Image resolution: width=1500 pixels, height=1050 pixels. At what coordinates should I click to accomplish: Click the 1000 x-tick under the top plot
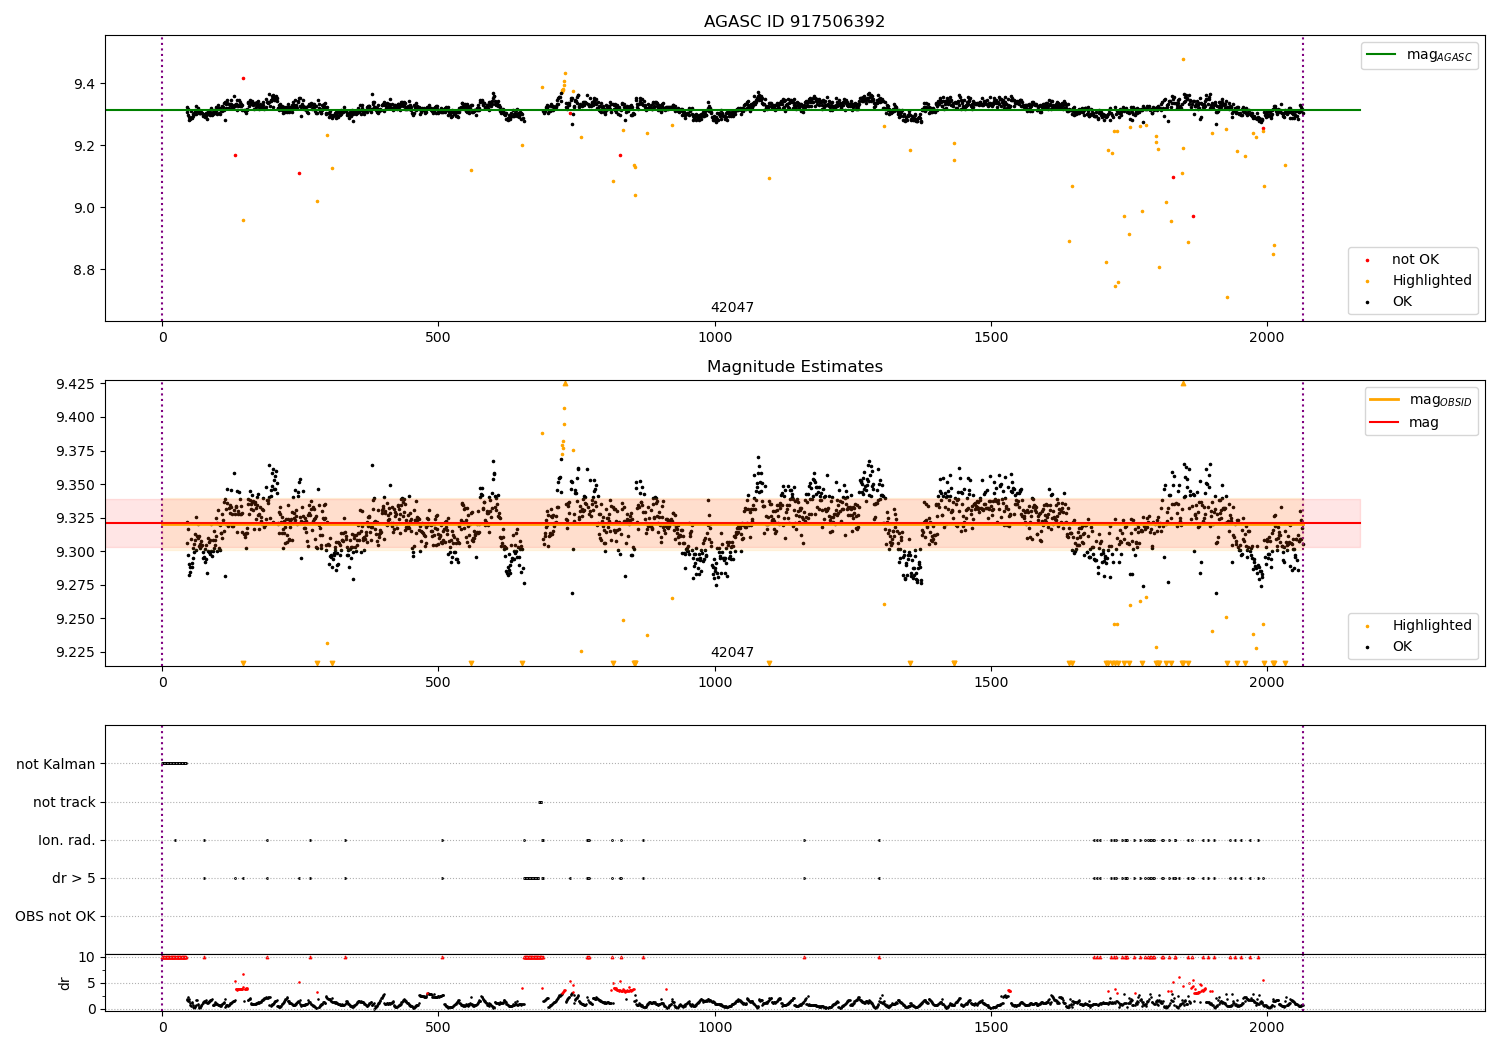tap(715, 338)
